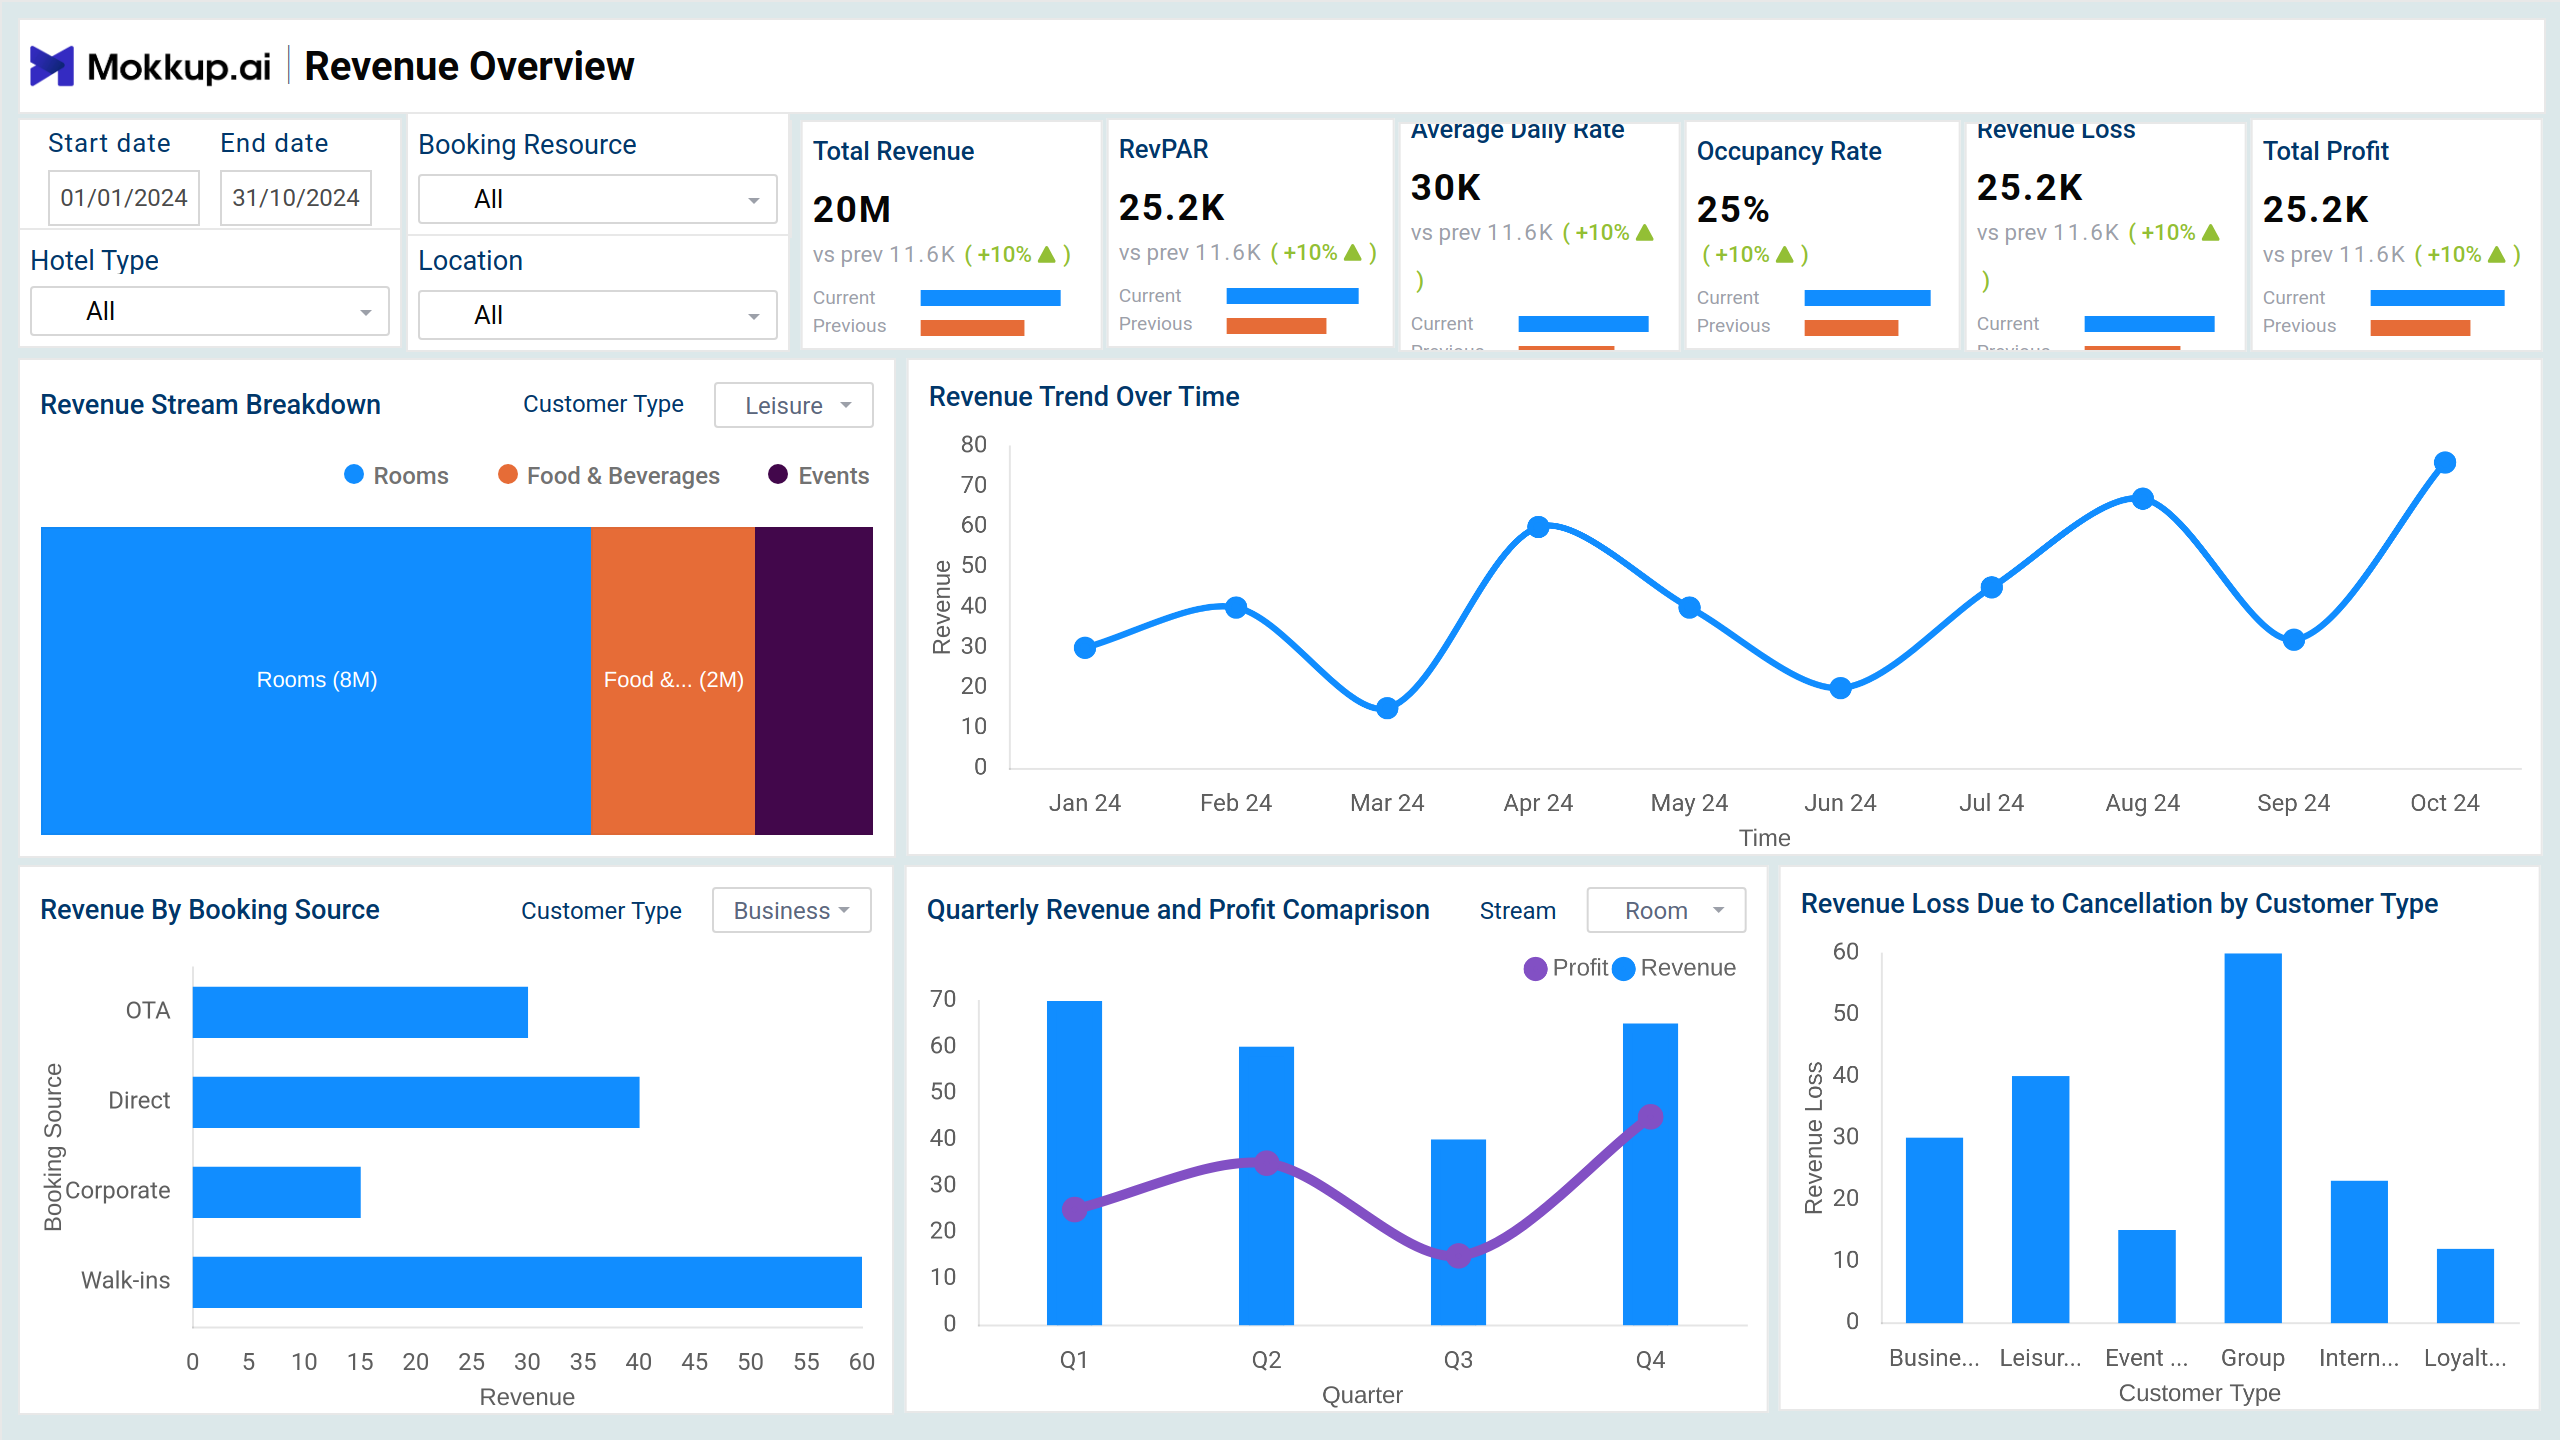This screenshot has width=2560, height=1440.
Task: Click the Revenue Overview page heading
Action: tap(469, 66)
